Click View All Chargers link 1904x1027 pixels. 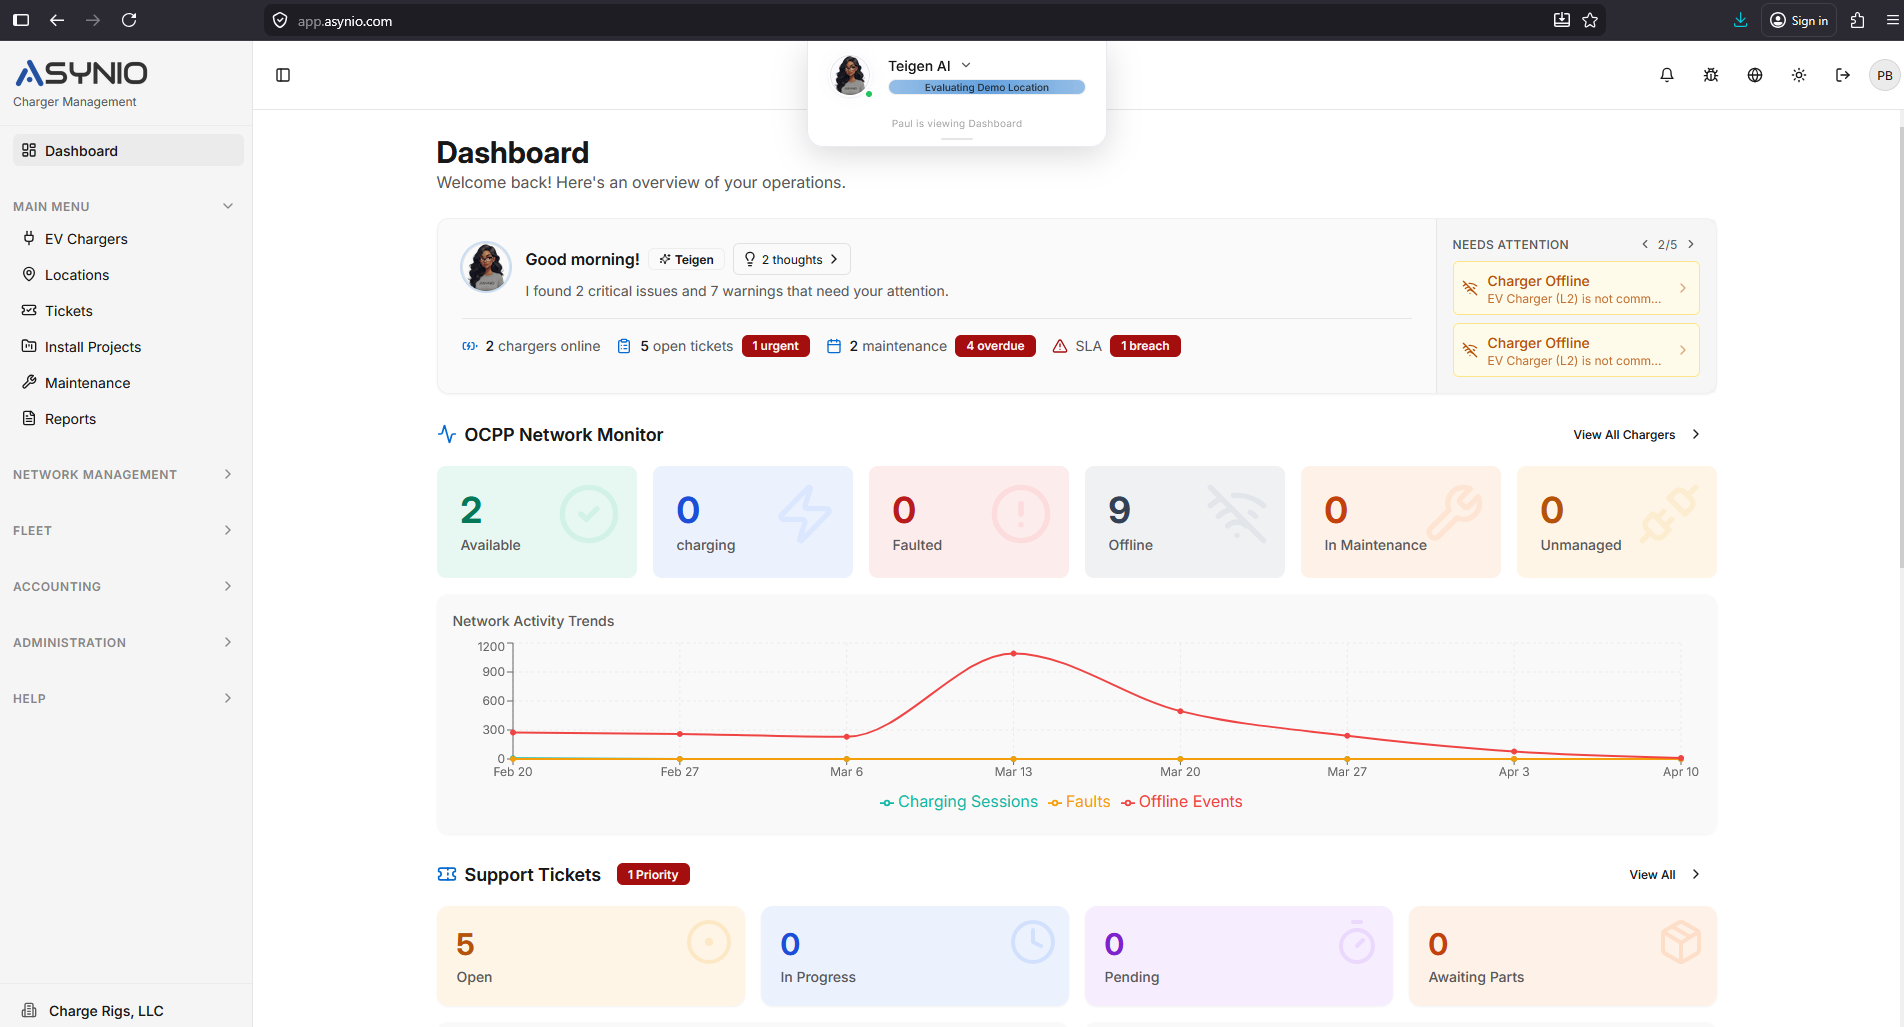click(x=1636, y=435)
